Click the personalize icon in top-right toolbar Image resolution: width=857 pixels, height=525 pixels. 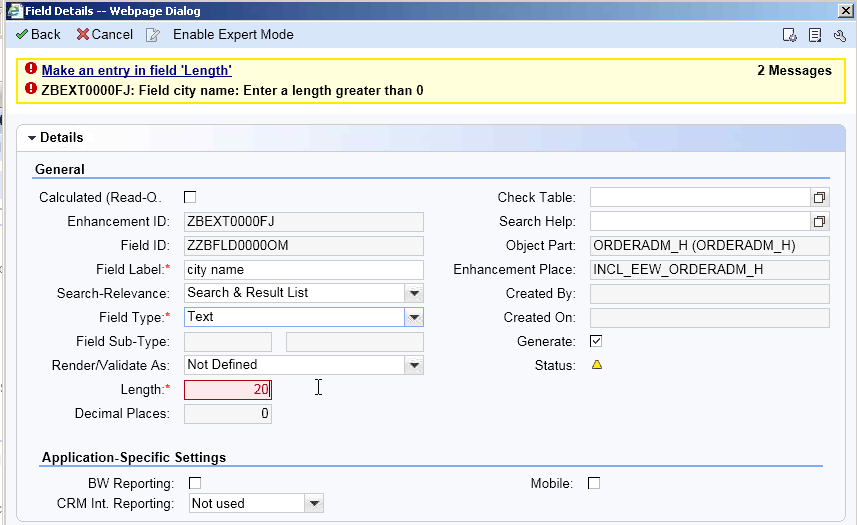(x=789, y=35)
